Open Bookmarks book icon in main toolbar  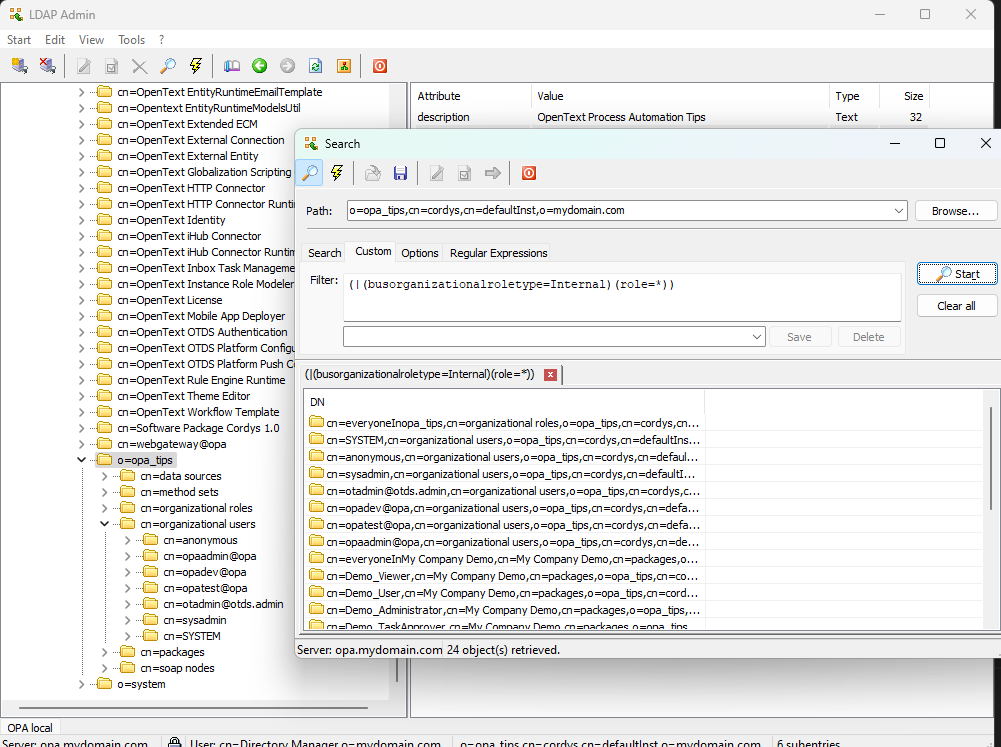(232, 66)
